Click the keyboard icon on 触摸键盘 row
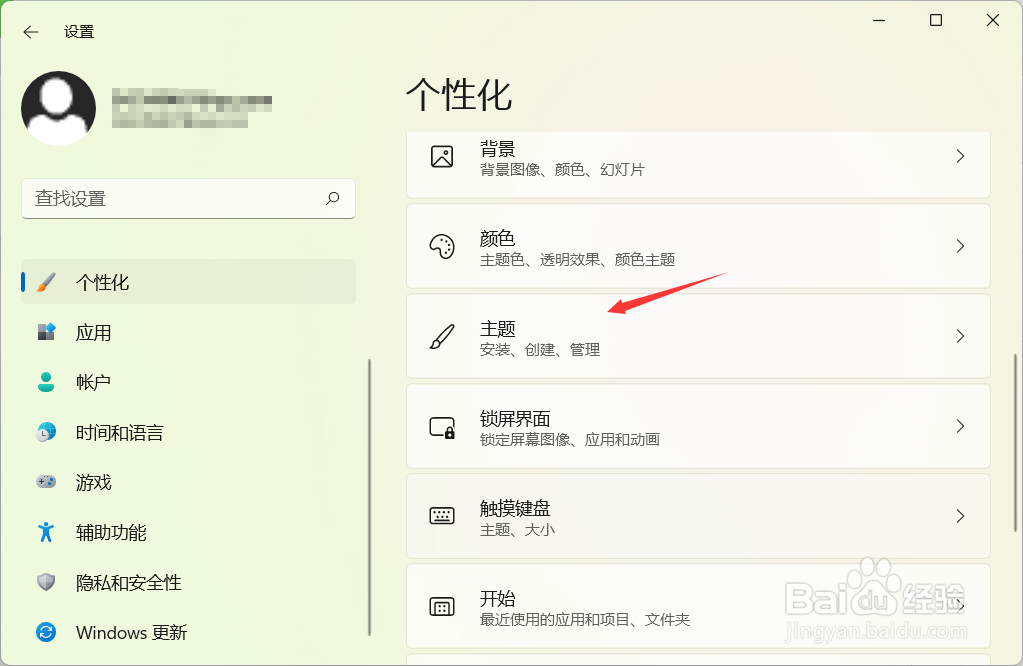This screenshot has width=1023, height=666. tap(442, 516)
